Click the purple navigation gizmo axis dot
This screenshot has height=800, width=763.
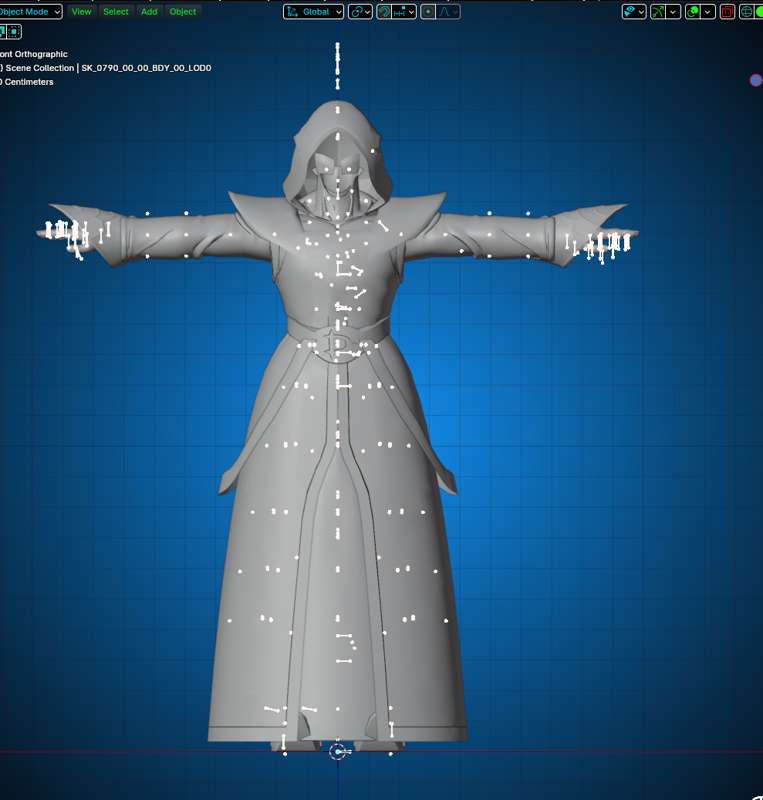756,80
